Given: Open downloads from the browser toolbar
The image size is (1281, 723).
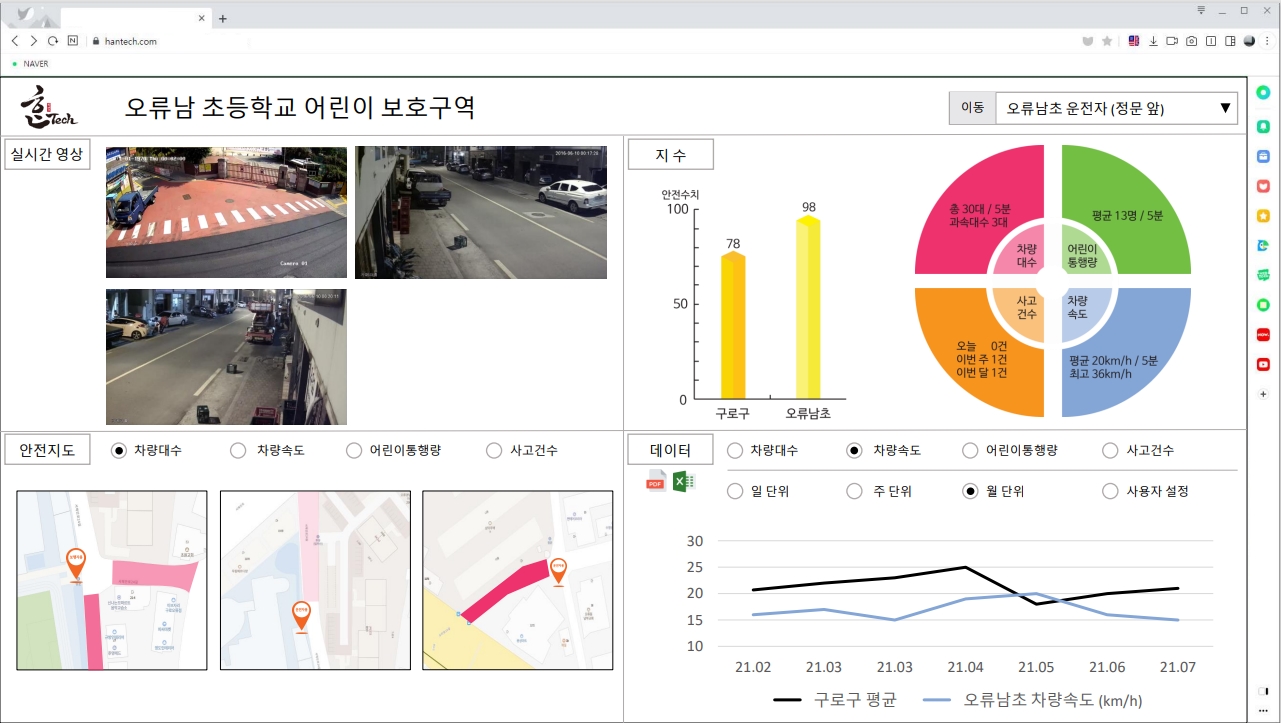Looking at the screenshot, I should pos(1153,41).
